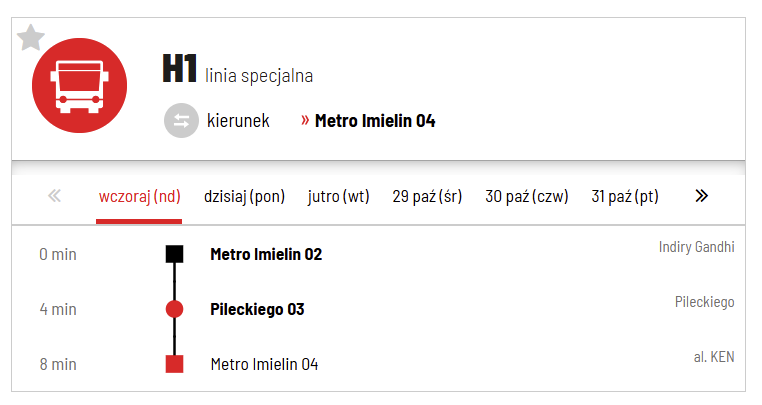Click the Metro Imielin 04 direction heading
Screen dimensions: 762x405
click(x=375, y=121)
